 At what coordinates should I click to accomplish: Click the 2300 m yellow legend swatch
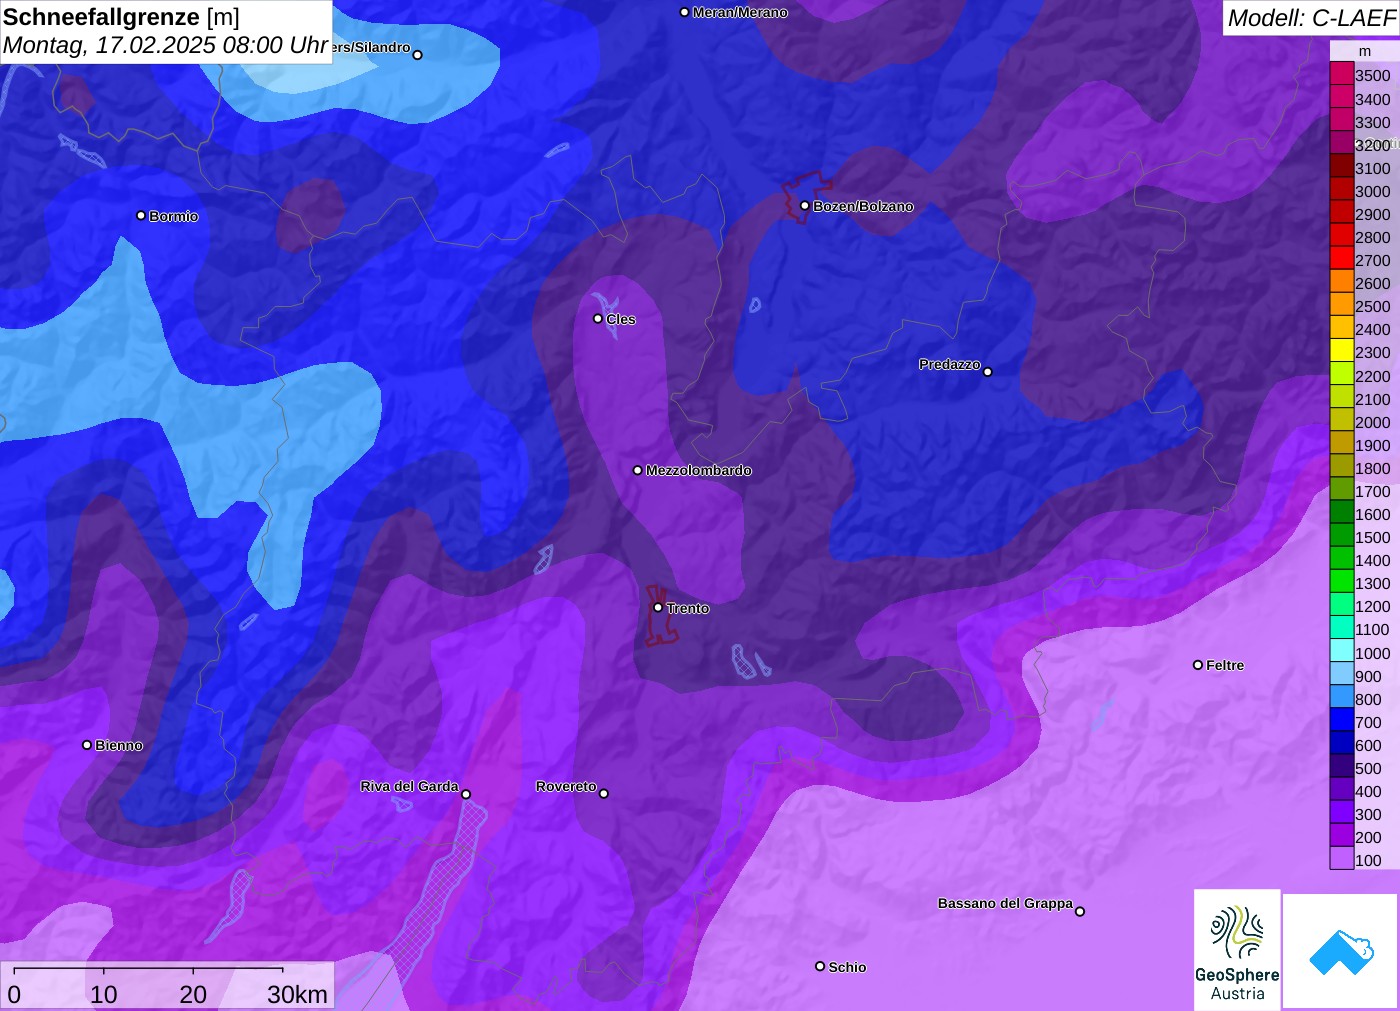point(1342,350)
